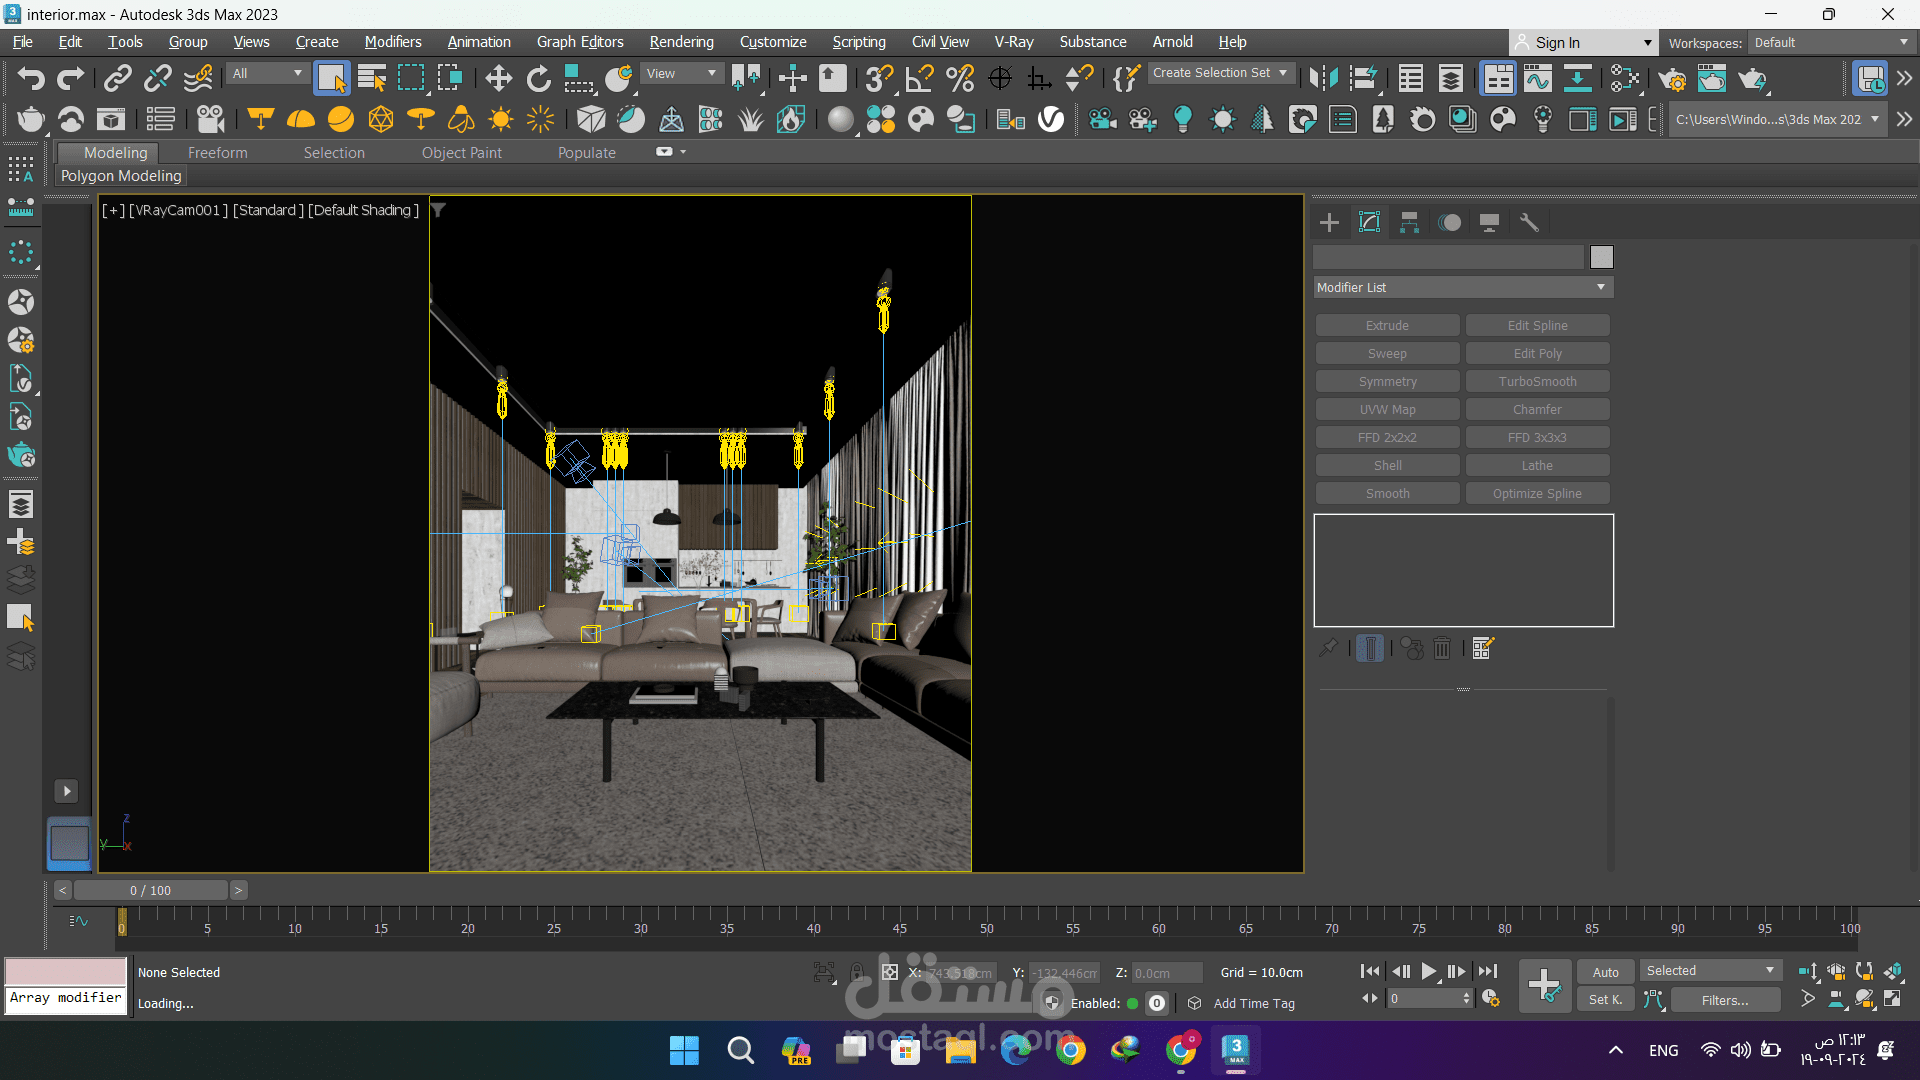Click the Play Animation button
This screenshot has width=1920, height=1080.
[x=1429, y=971]
